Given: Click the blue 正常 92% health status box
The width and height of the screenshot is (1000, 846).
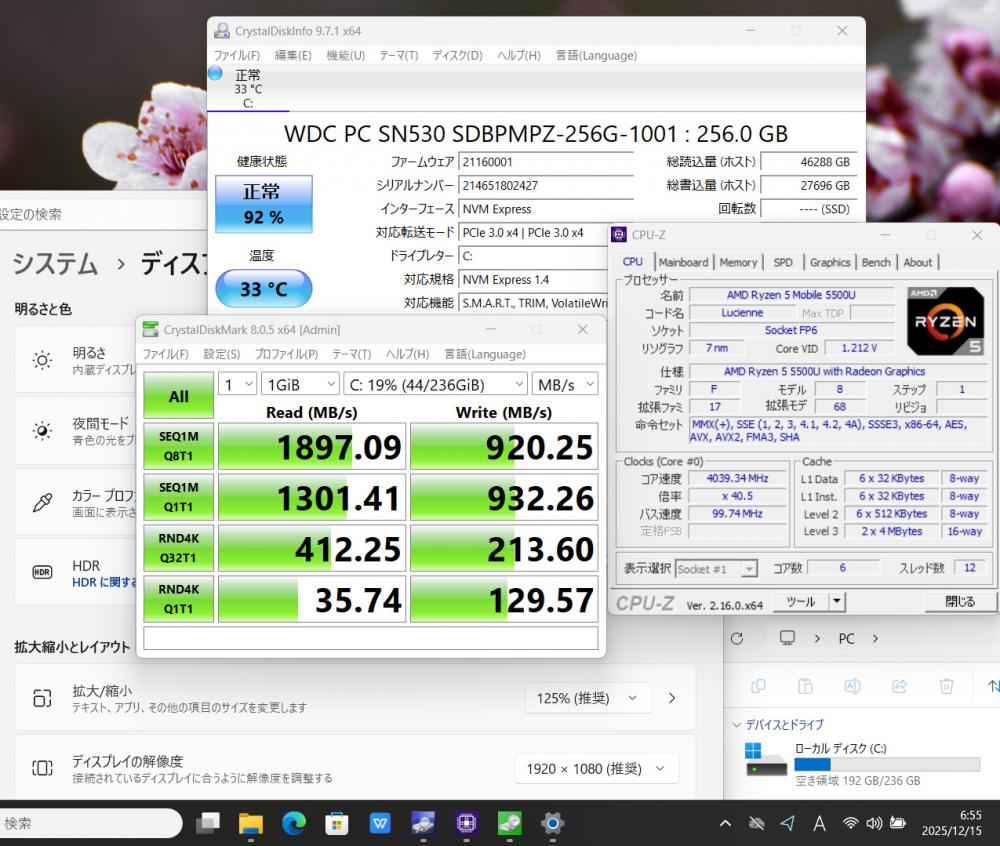Looking at the screenshot, I should pos(263,203).
